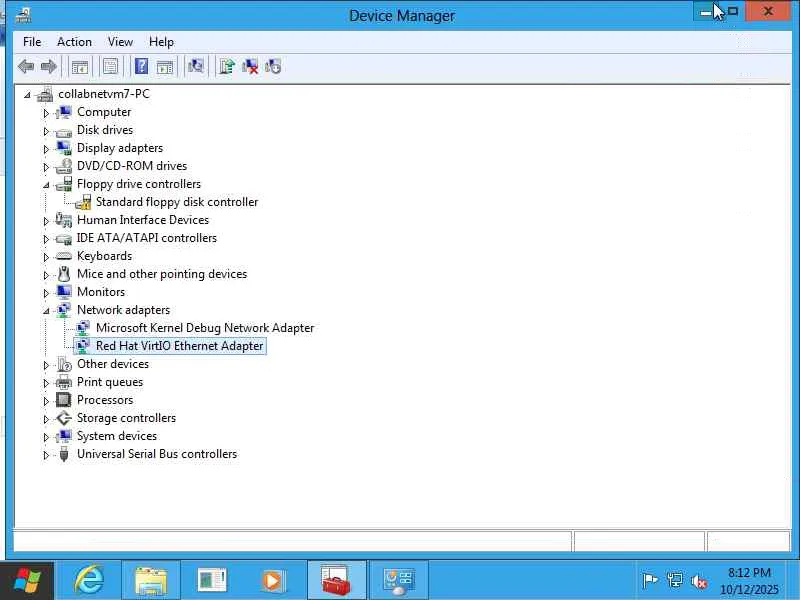Click the Monitors category label
The height and width of the screenshot is (600, 800).
pos(101,292)
